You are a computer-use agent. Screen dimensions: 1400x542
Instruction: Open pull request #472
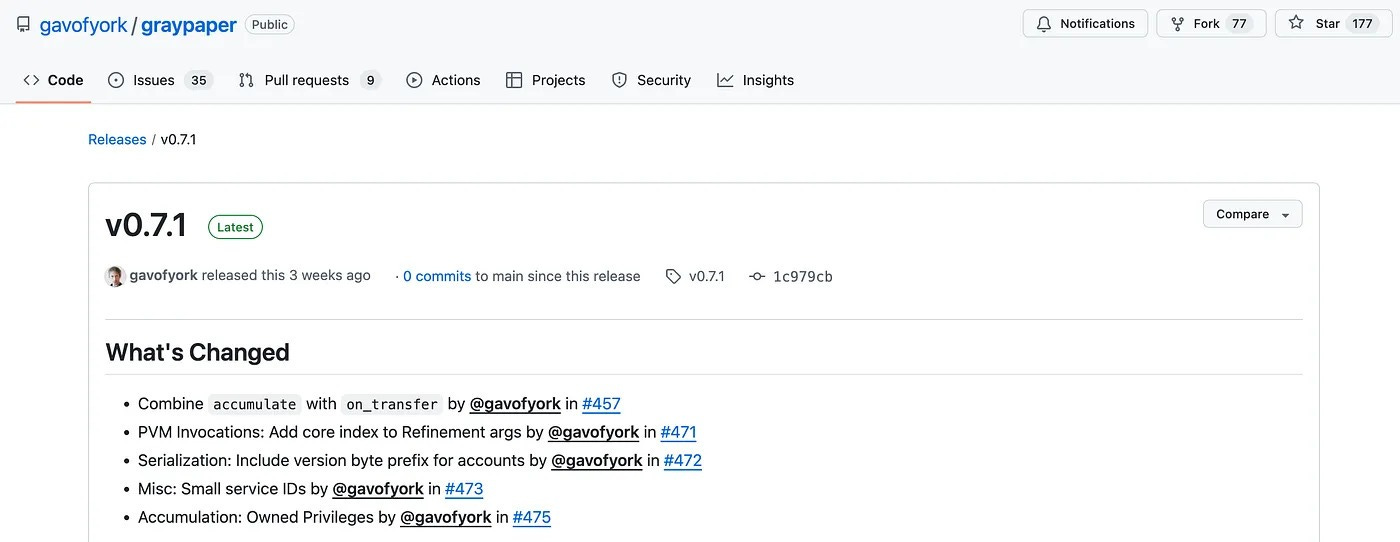coord(682,460)
